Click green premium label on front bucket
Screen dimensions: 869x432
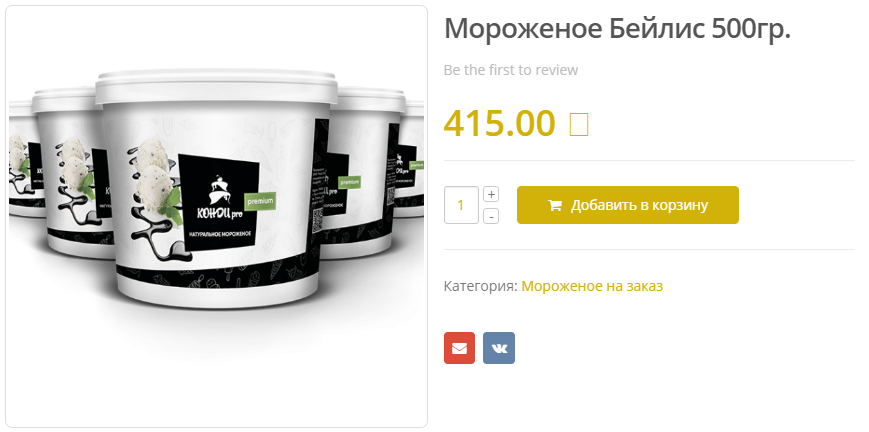[x=260, y=201]
